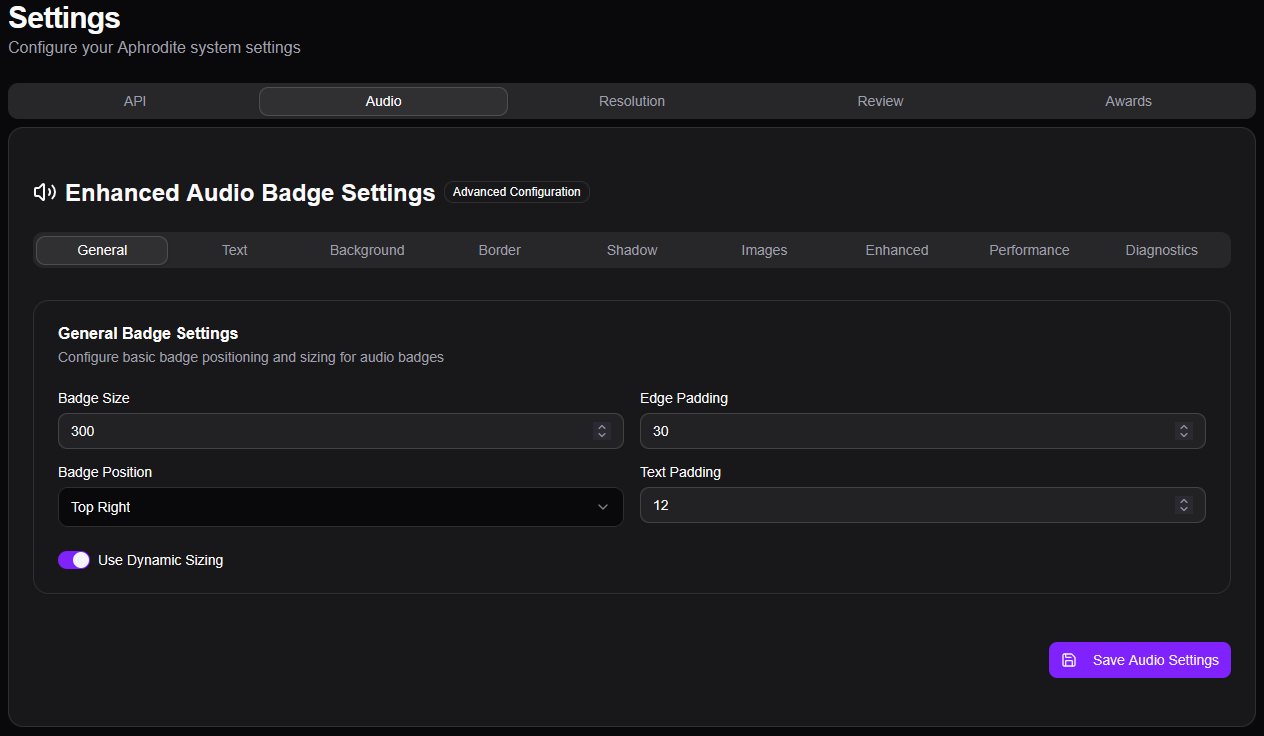This screenshot has height=736, width=1264.
Task: Click 'Configure your Aphrodite system settings' subtitle
Action: click(154, 47)
